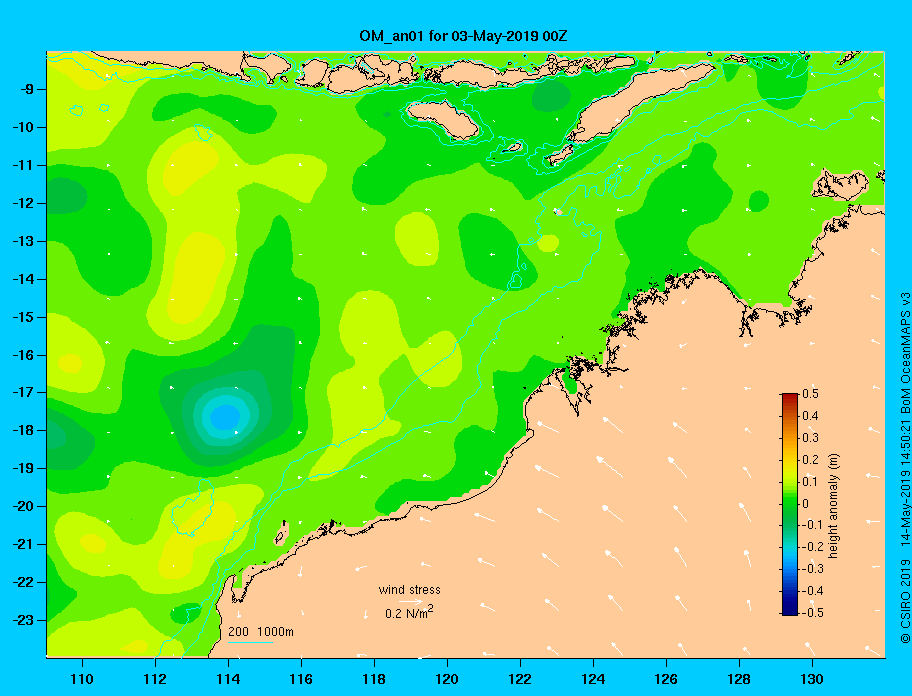The width and height of the screenshot is (912, 696).
Task: Click the 0.2 value on color scale
Action: pos(810,460)
